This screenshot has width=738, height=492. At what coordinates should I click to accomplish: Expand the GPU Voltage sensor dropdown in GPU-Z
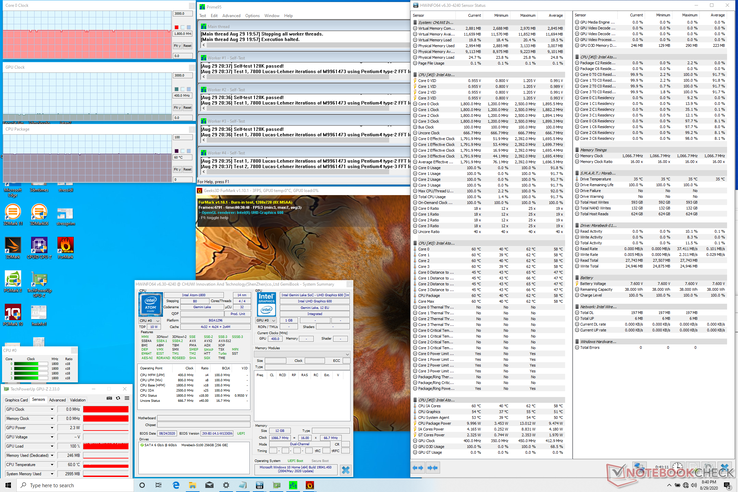pos(52,437)
